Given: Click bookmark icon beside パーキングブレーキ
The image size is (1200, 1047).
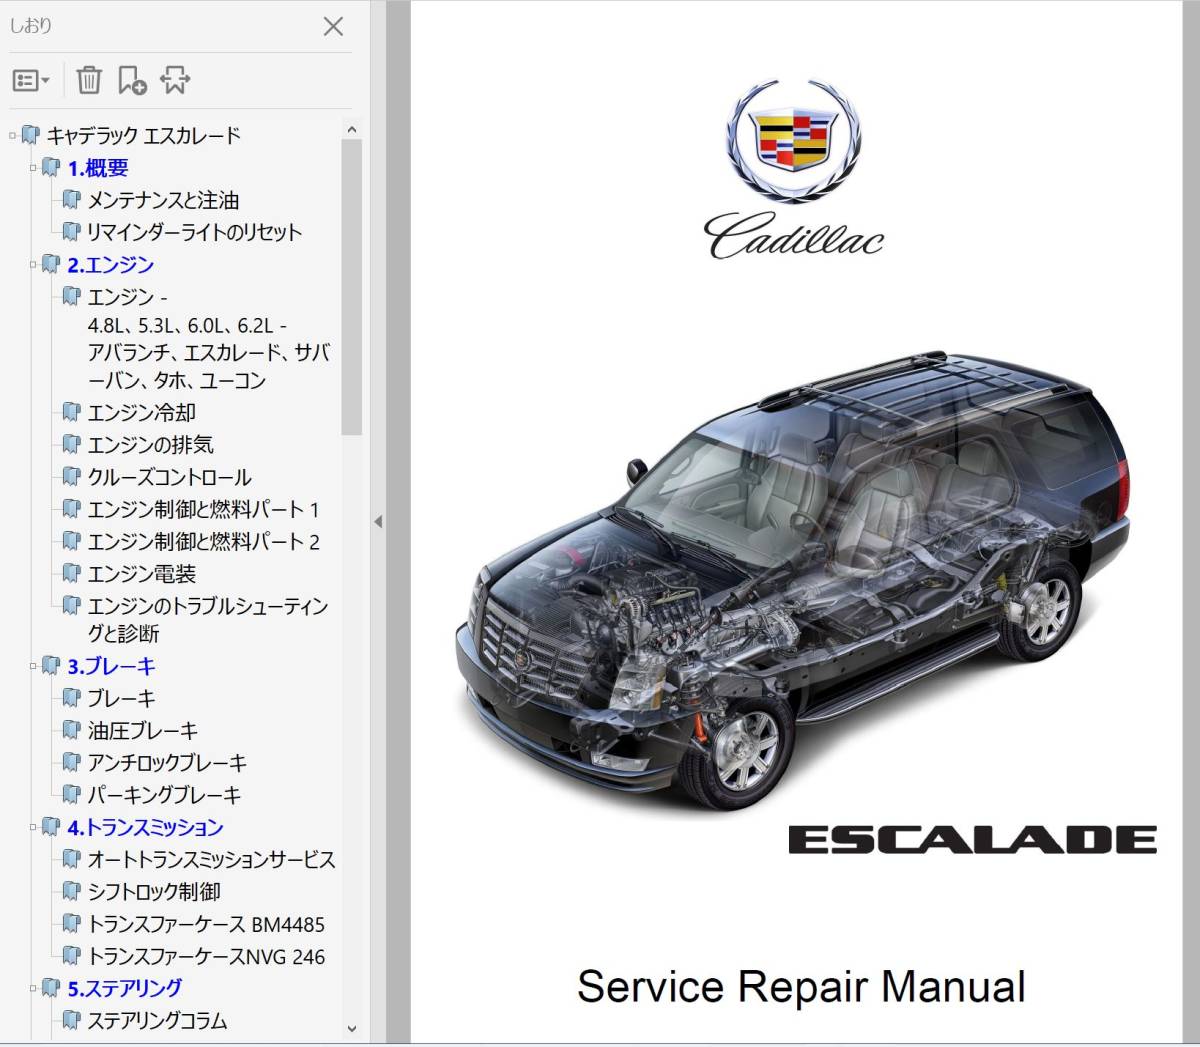Looking at the screenshot, I should 71,794.
